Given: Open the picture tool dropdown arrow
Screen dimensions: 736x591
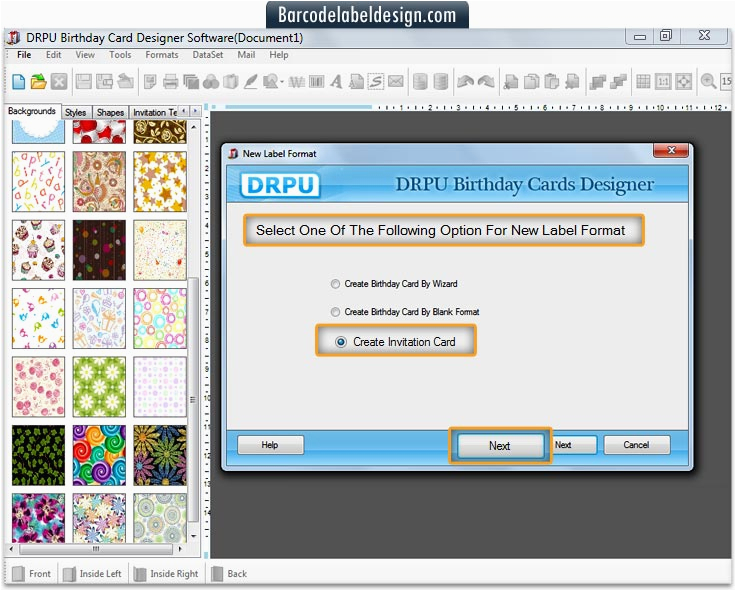Looking at the screenshot, I should pyautogui.click(x=282, y=82).
